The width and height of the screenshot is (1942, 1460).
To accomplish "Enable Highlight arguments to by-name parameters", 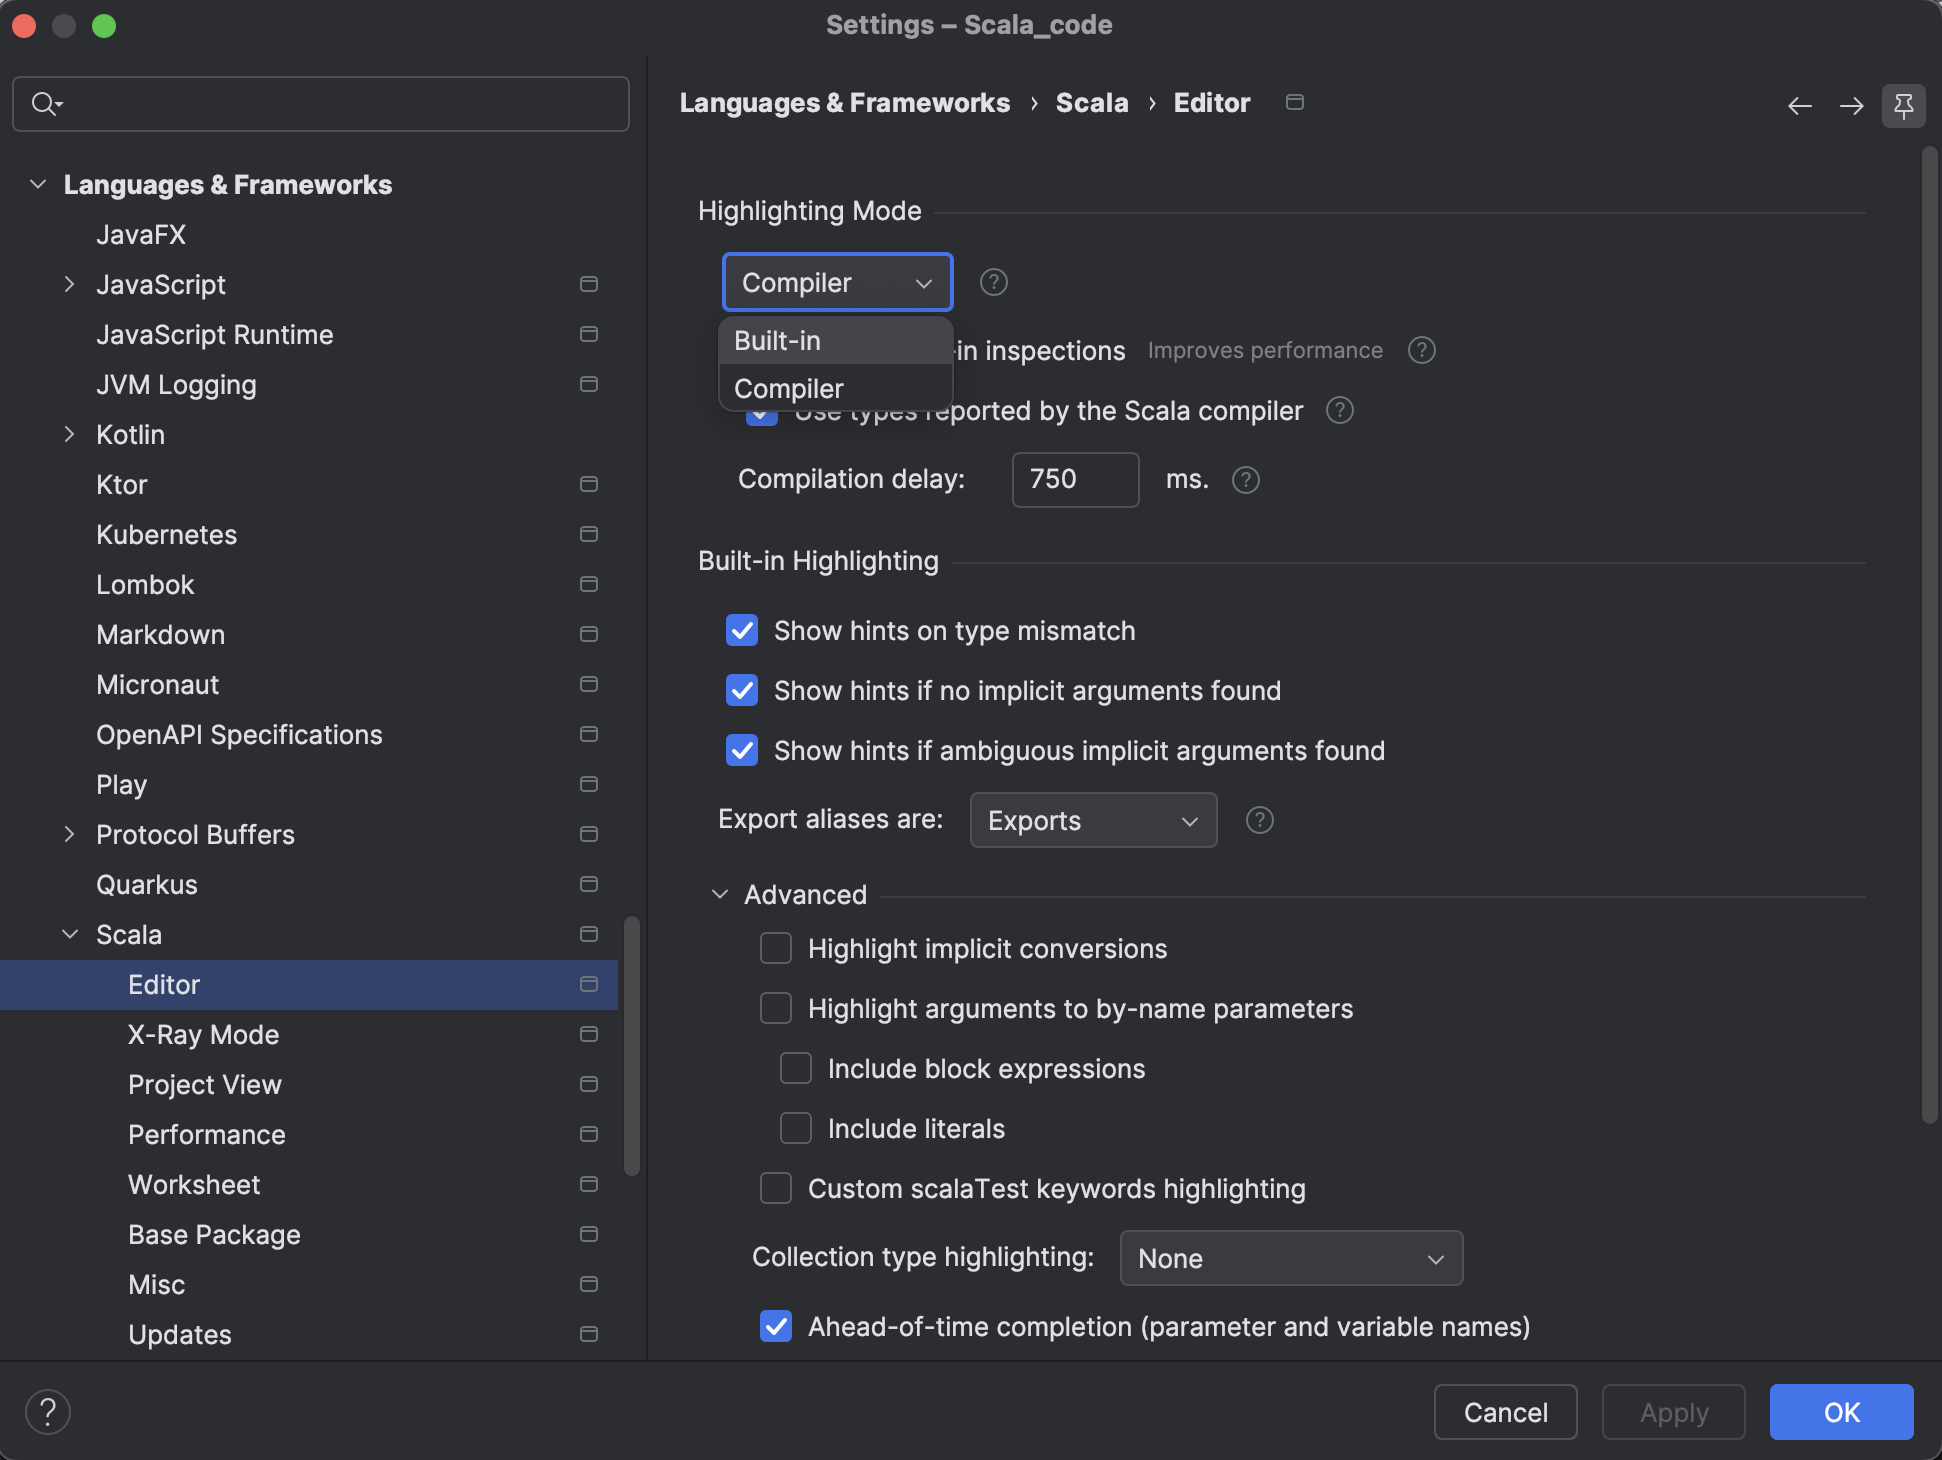I will point(776,1008).
